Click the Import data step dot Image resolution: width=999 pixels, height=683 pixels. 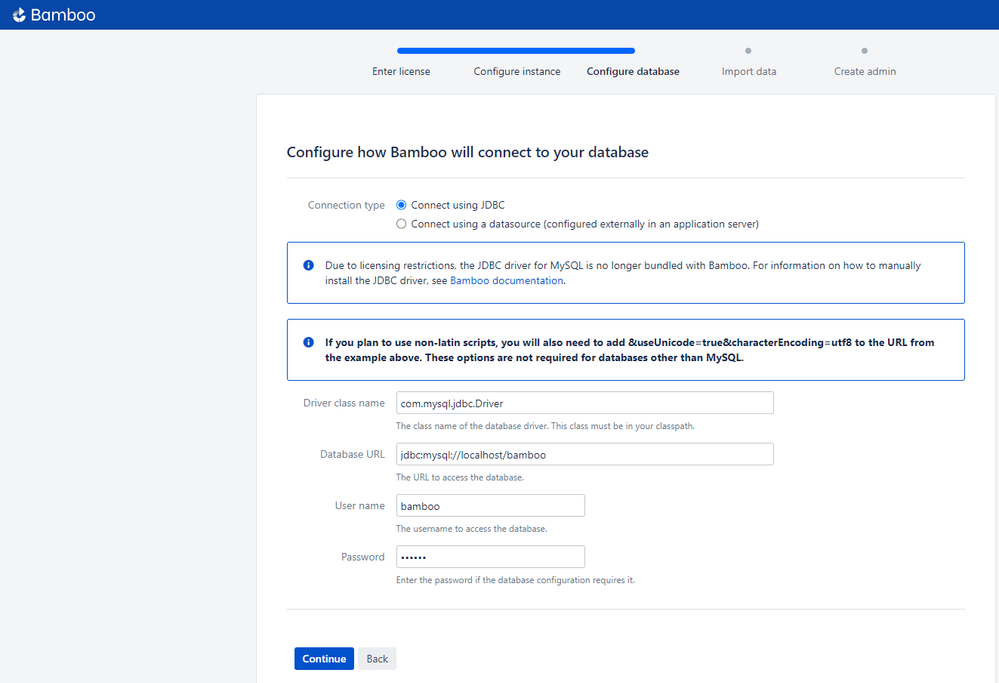[749, 51]
